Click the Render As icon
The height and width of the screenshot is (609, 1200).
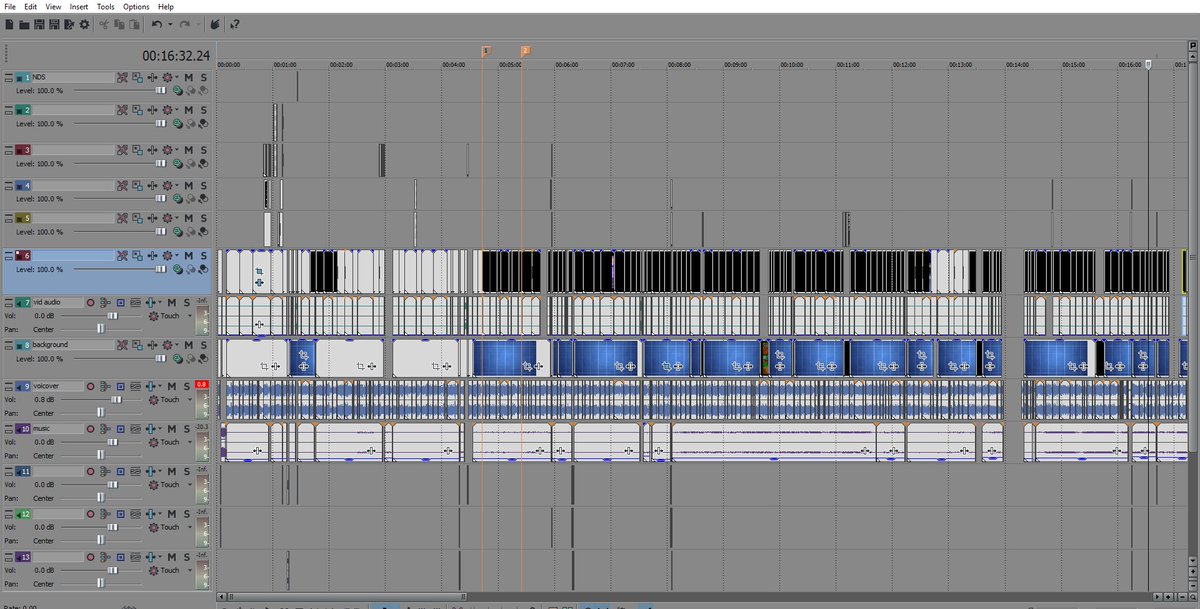tap(69, 24)
